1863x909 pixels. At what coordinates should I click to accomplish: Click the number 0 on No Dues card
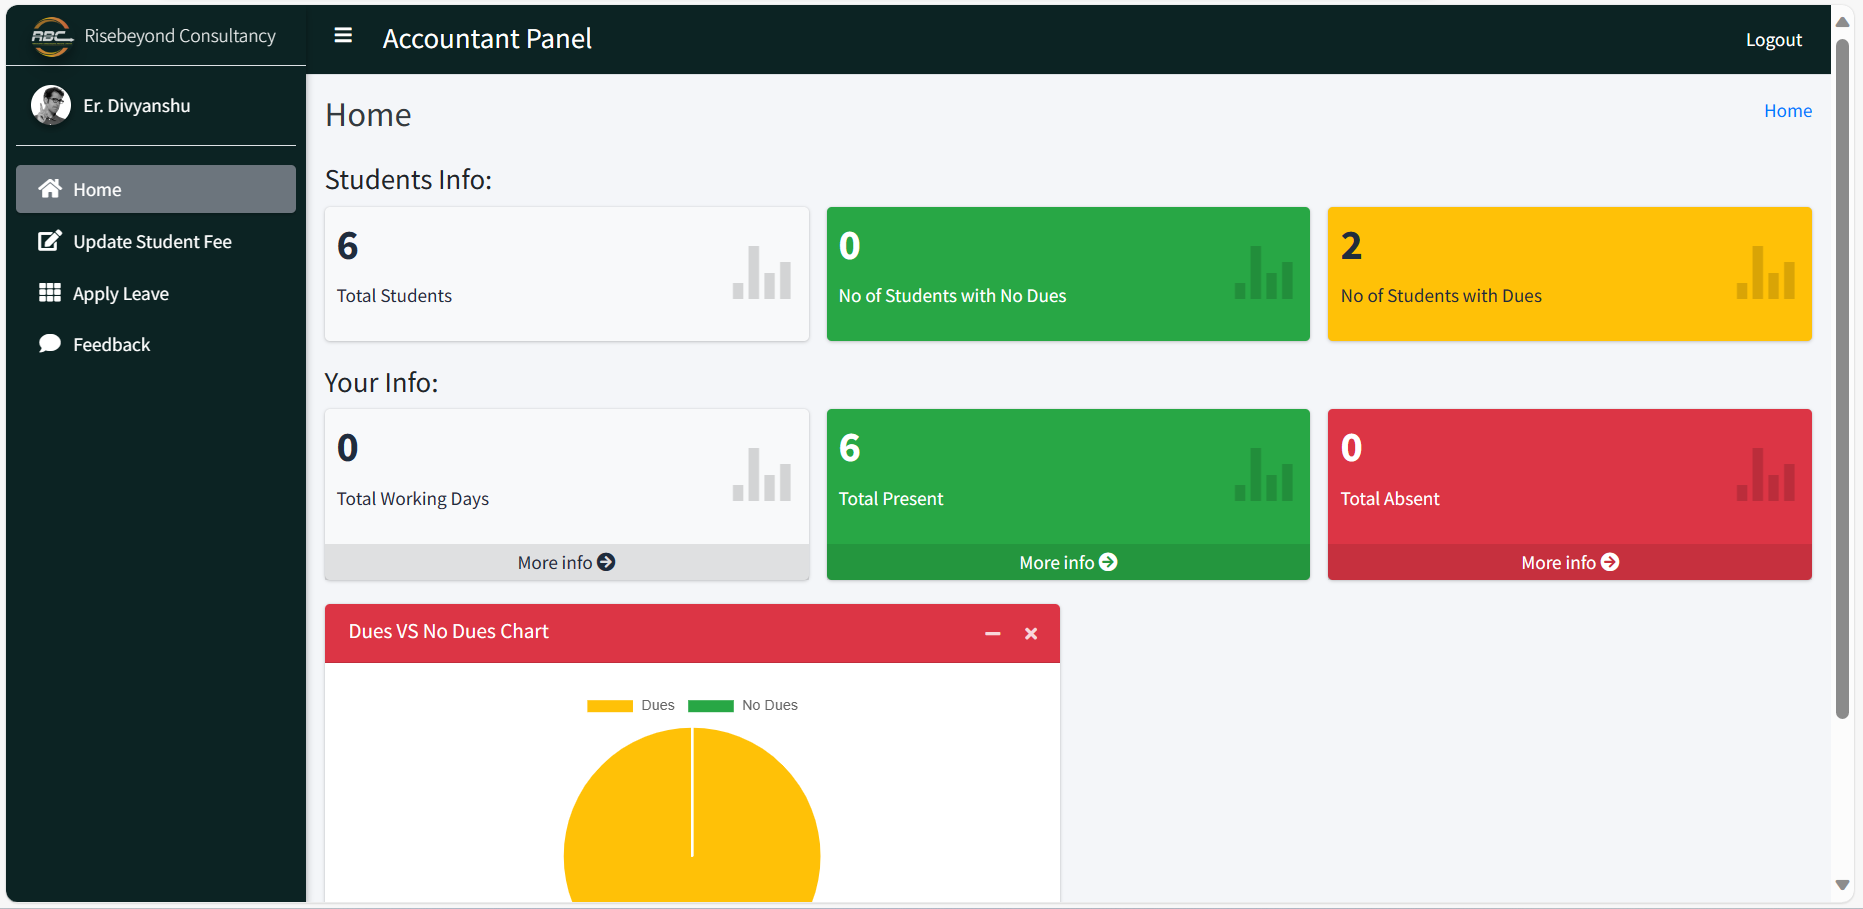[x=850, y=246]
